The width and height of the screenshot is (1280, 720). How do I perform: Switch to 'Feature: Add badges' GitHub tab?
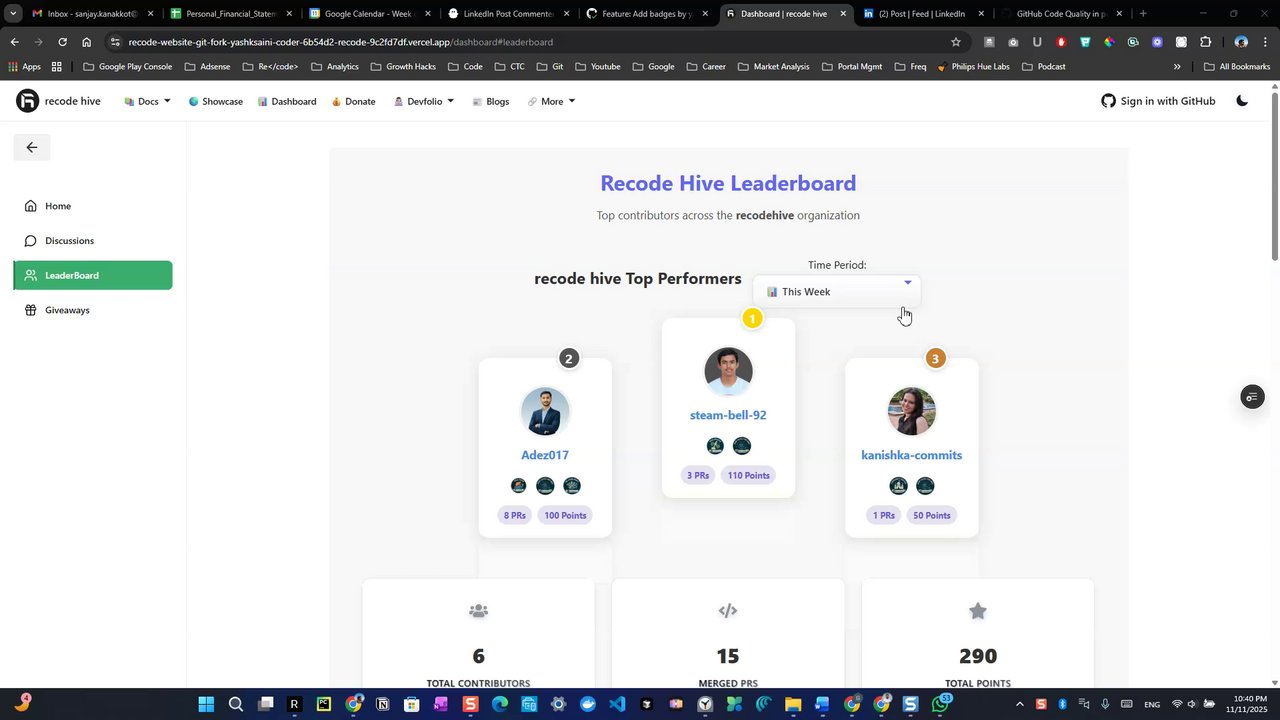(645, 14)
